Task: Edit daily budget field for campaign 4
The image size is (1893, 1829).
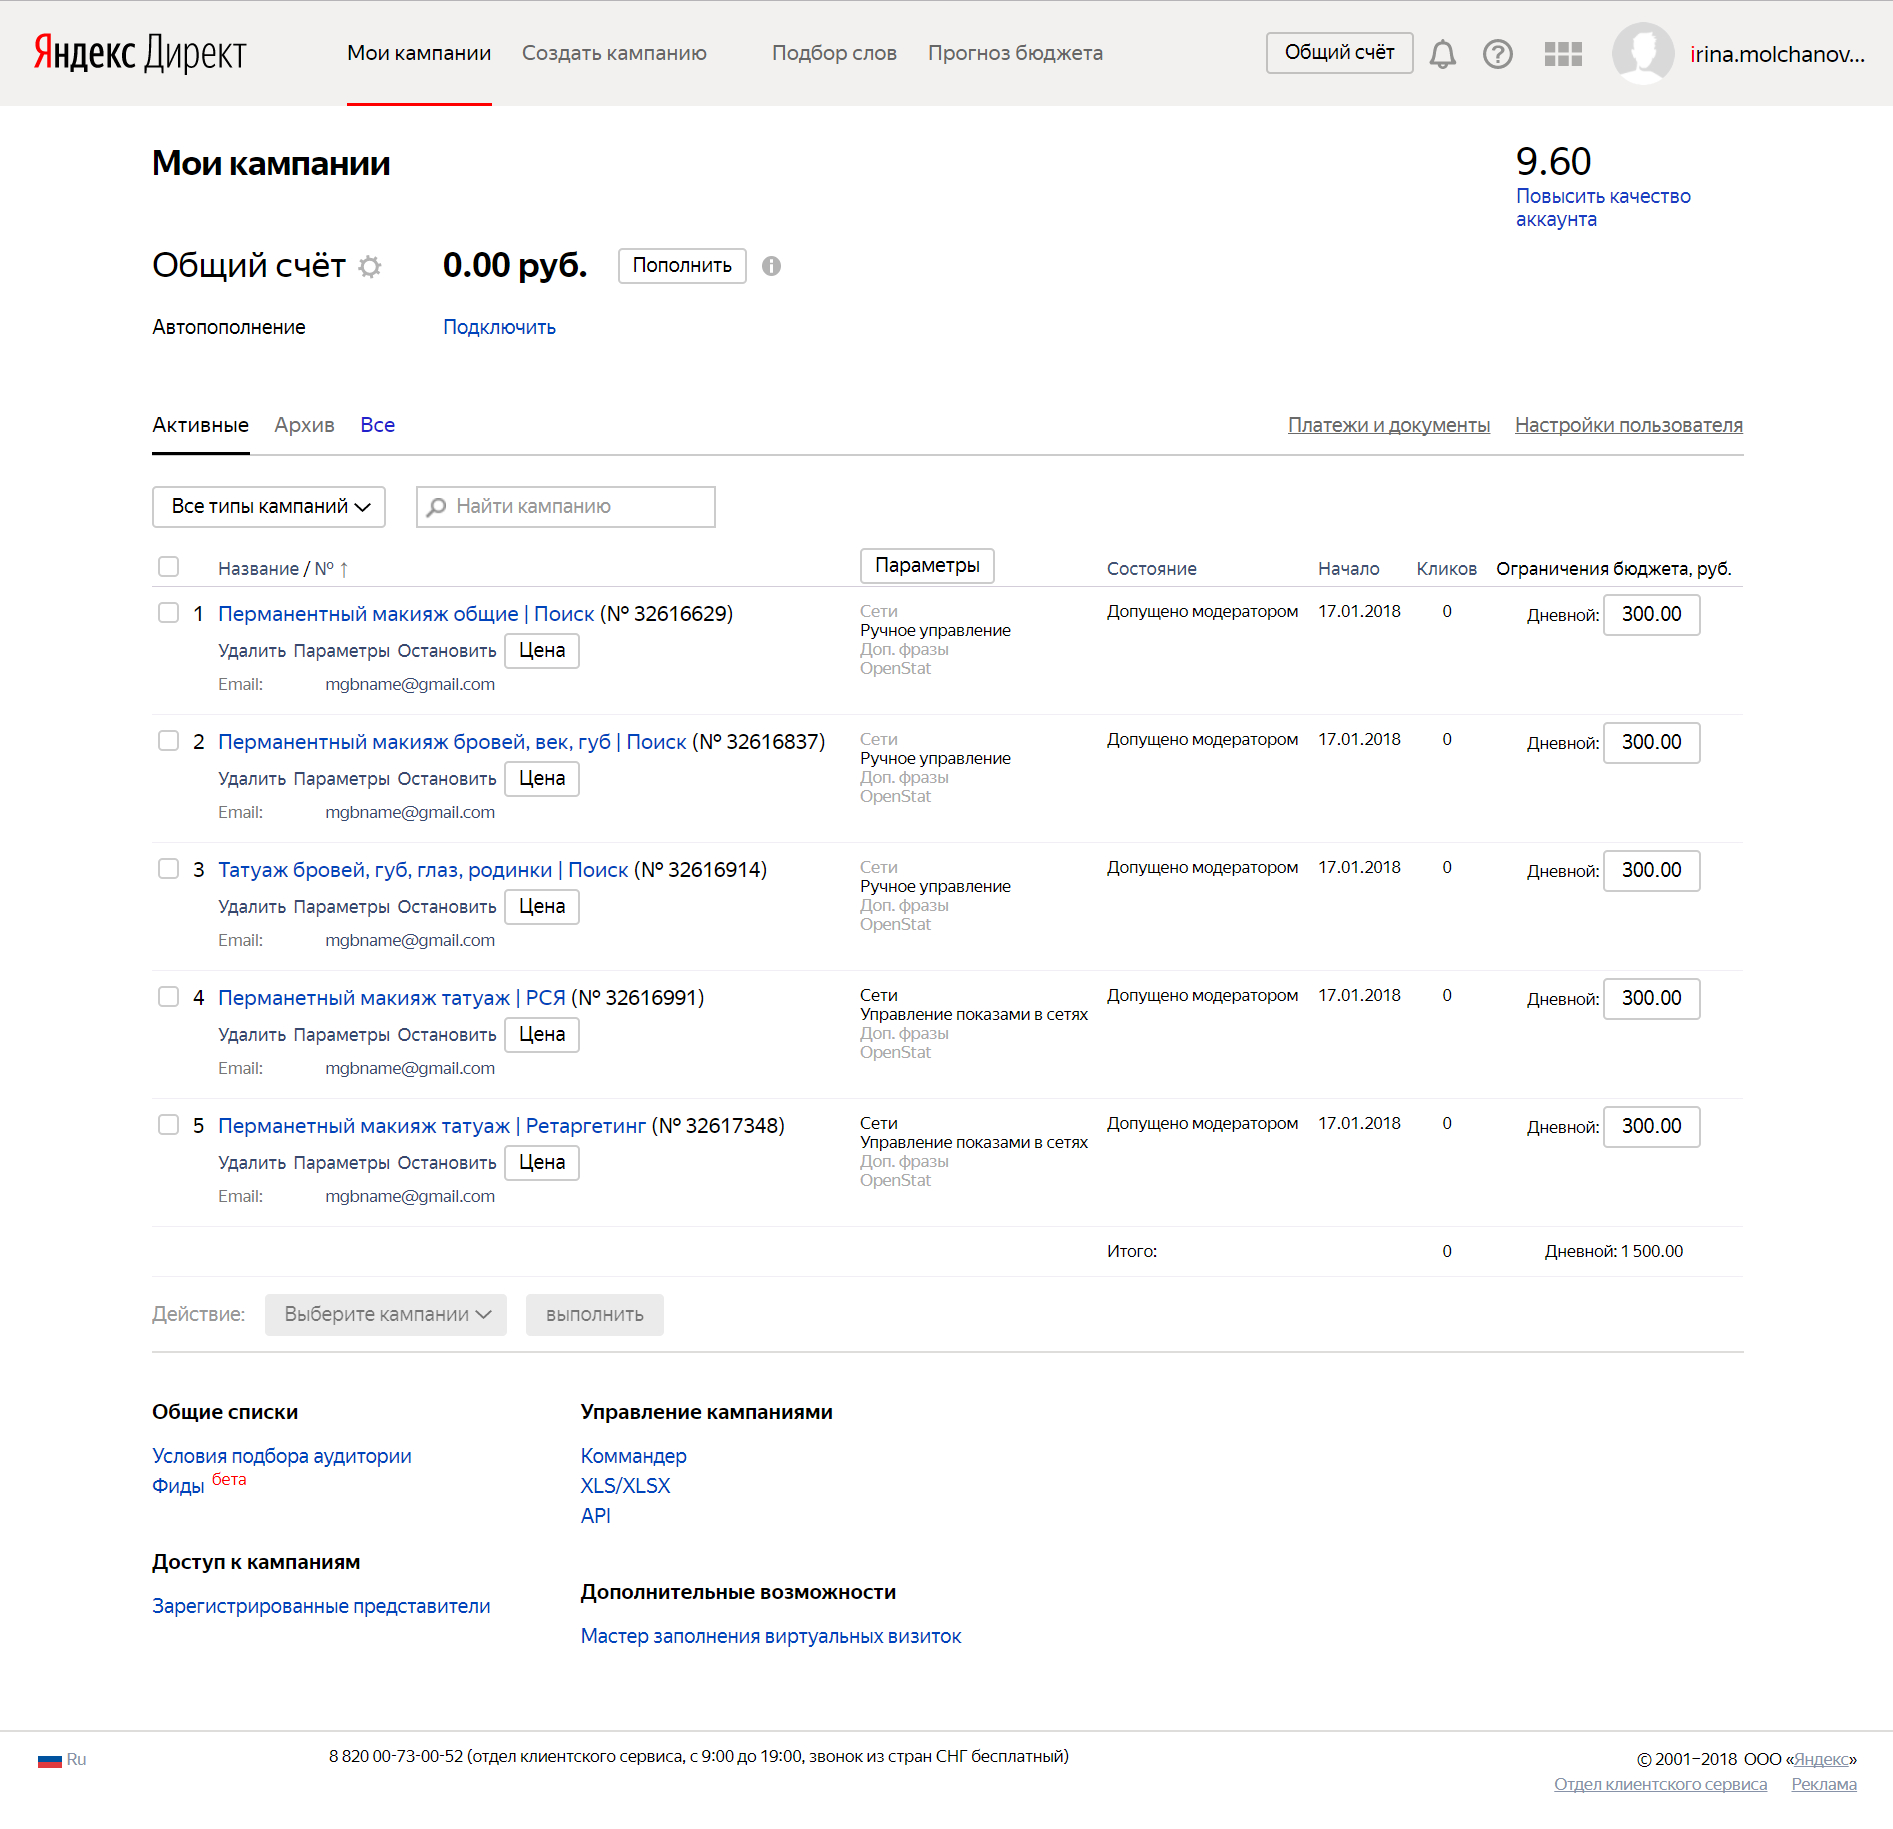Action: [x=1651, y=998]
